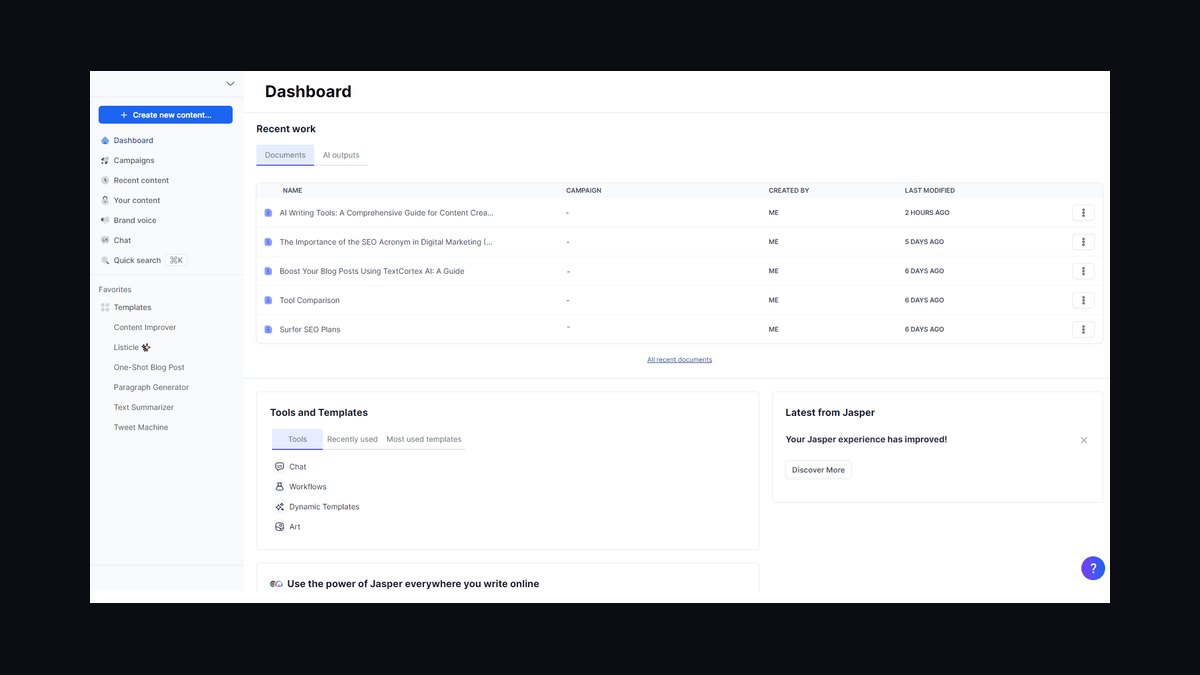This screenshot has height=675, width=1200.
Task: Open the All recent documents link
Action: [x=680, y=360]
